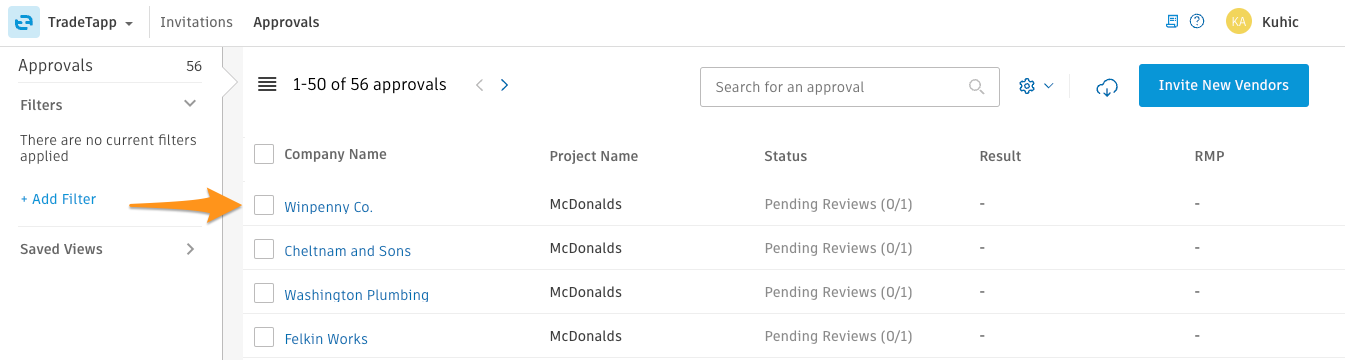Expand the Saved Views section
Image resolution: width=1345 pixels, height=360 pixels.
191,249
